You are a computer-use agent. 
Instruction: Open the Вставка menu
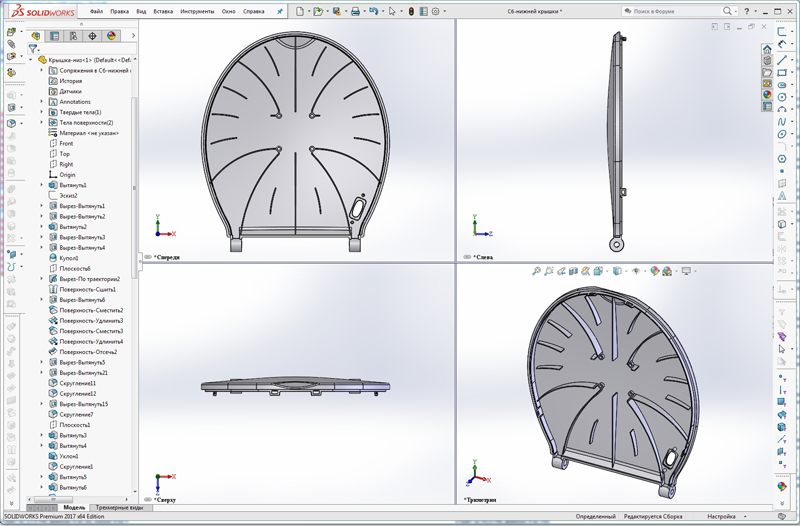(163, 11)
